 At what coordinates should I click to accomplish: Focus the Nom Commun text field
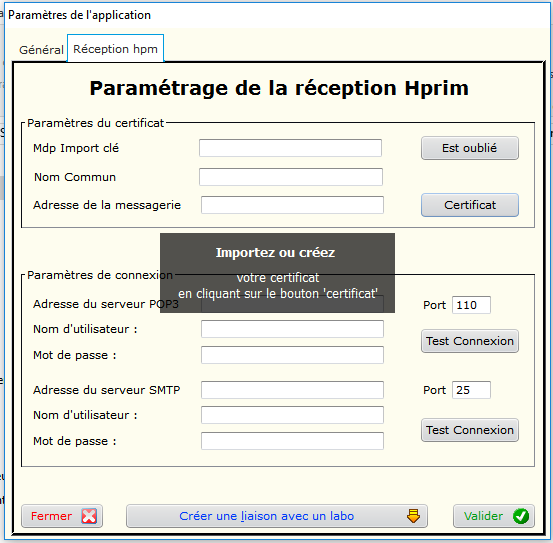coord(291,177)
